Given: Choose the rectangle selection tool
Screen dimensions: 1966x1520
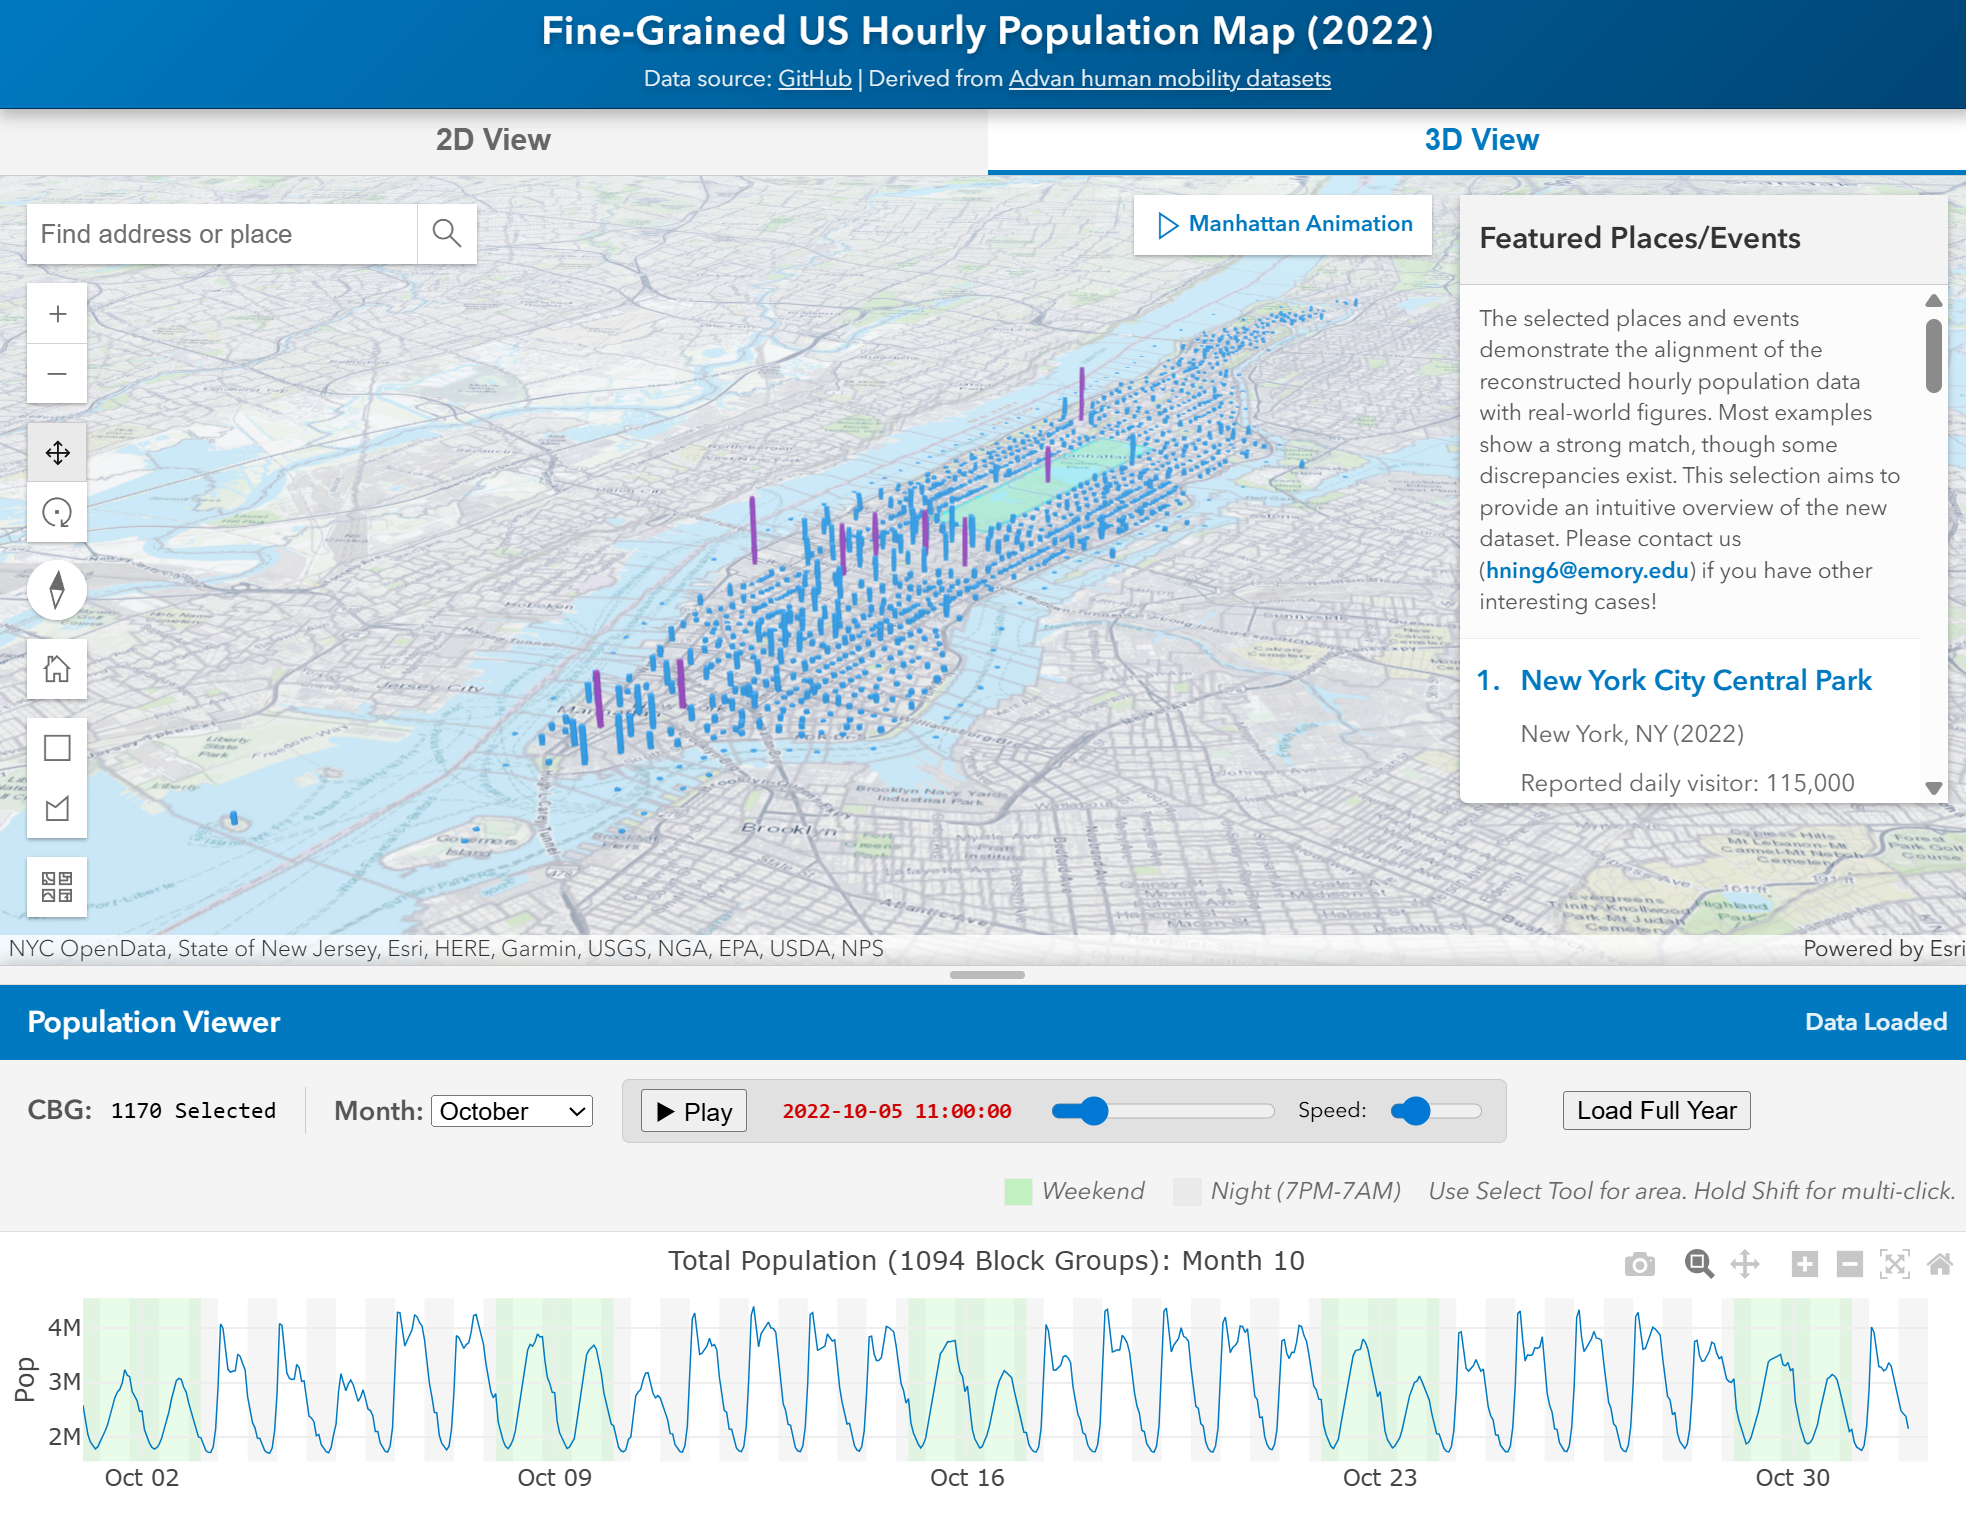Looking at the screenshot, I should pyautogui.click(x=57, y=748).
